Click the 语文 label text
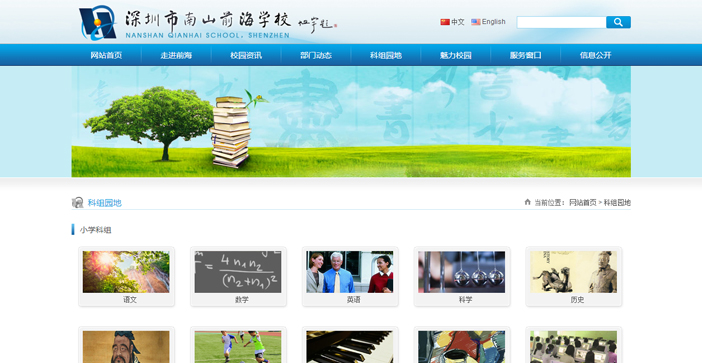 [130, 300]
